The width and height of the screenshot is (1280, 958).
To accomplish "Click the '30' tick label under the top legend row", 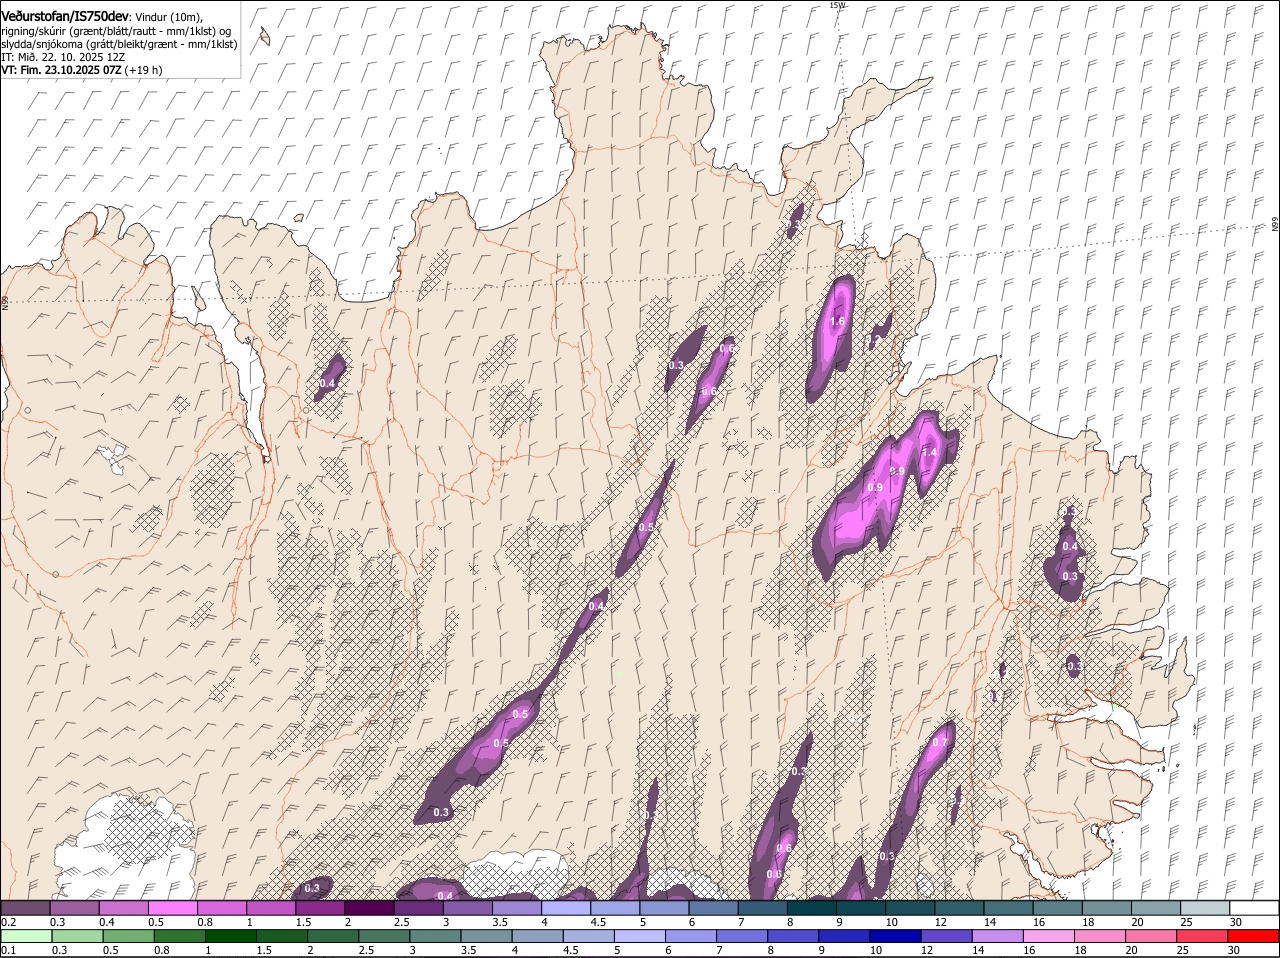I will click(x=1236, y=922).
